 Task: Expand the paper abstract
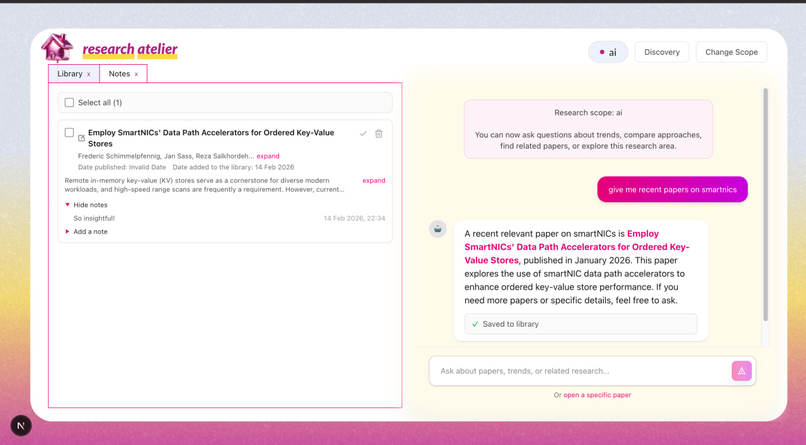click(x=374, y=180)
